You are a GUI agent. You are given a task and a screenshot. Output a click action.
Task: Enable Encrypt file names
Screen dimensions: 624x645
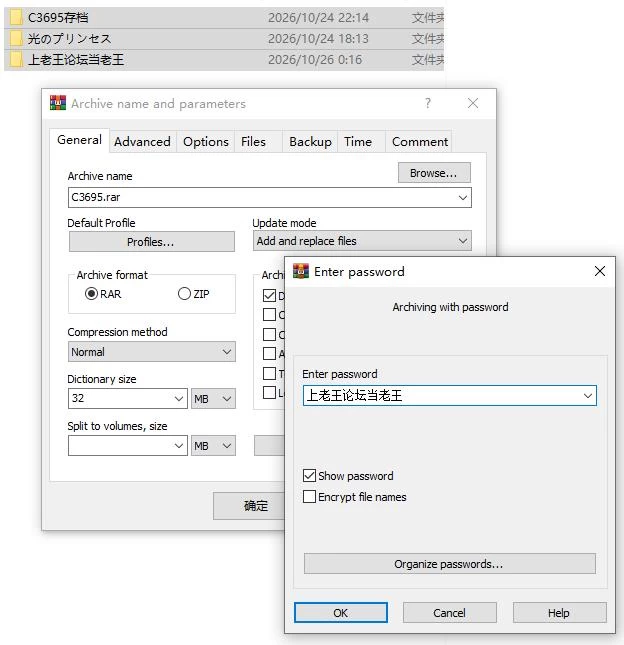pos(309,497)
